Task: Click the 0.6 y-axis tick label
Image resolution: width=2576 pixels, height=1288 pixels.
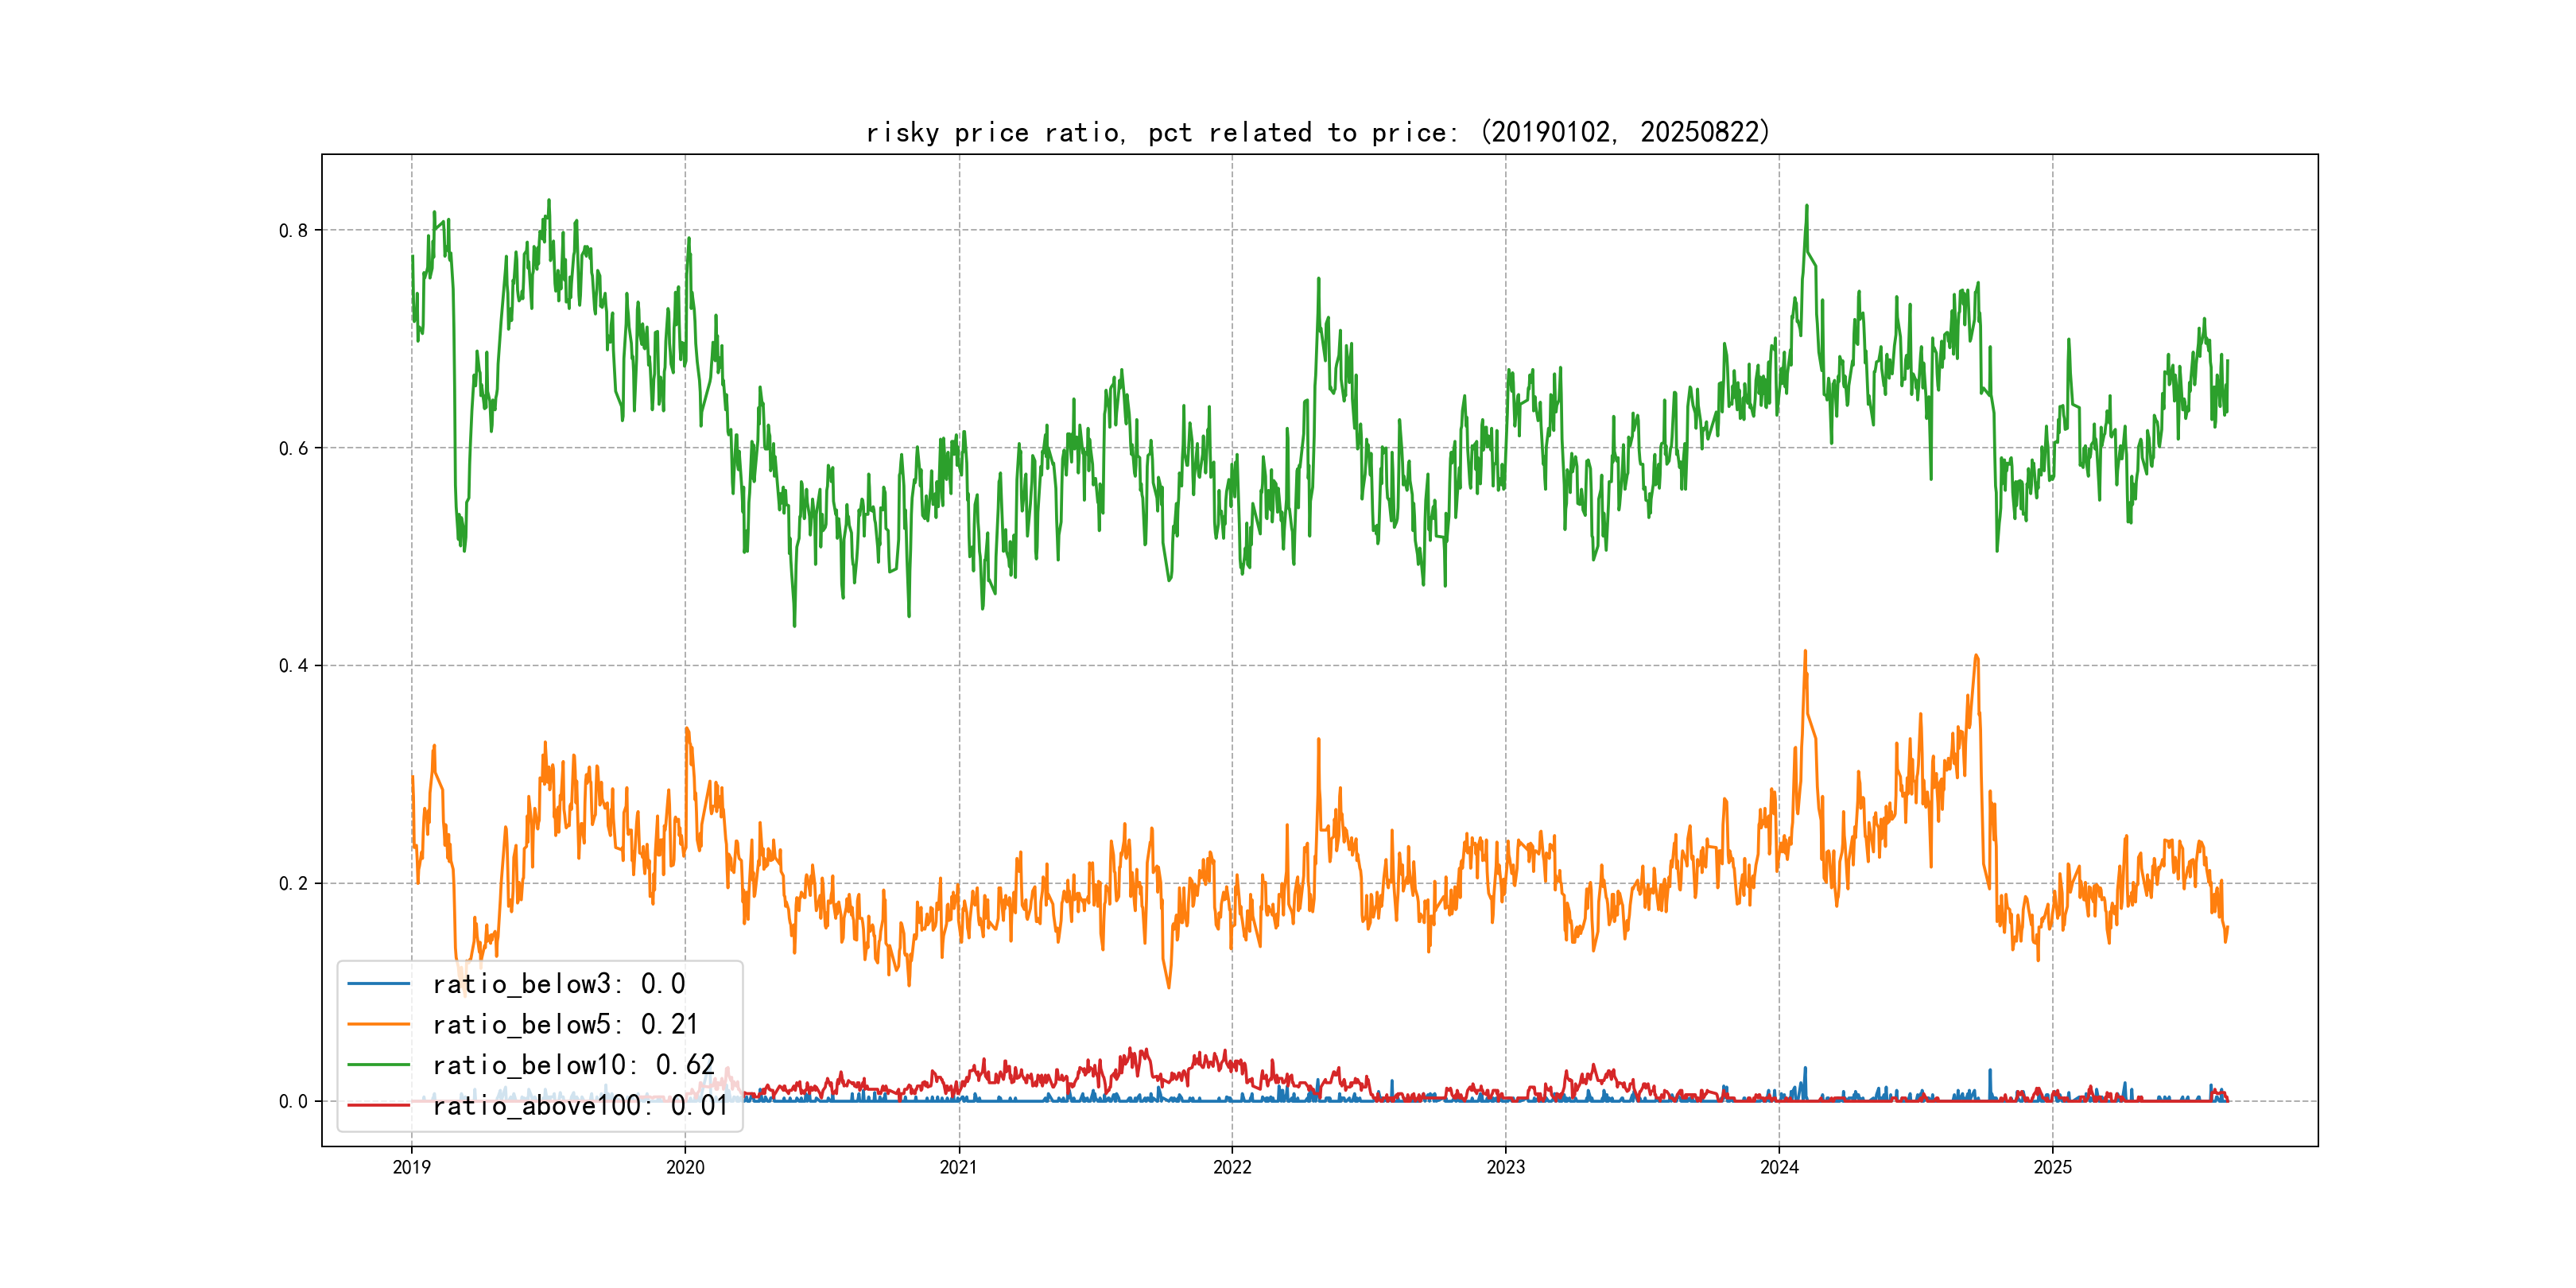Action: 293,448
